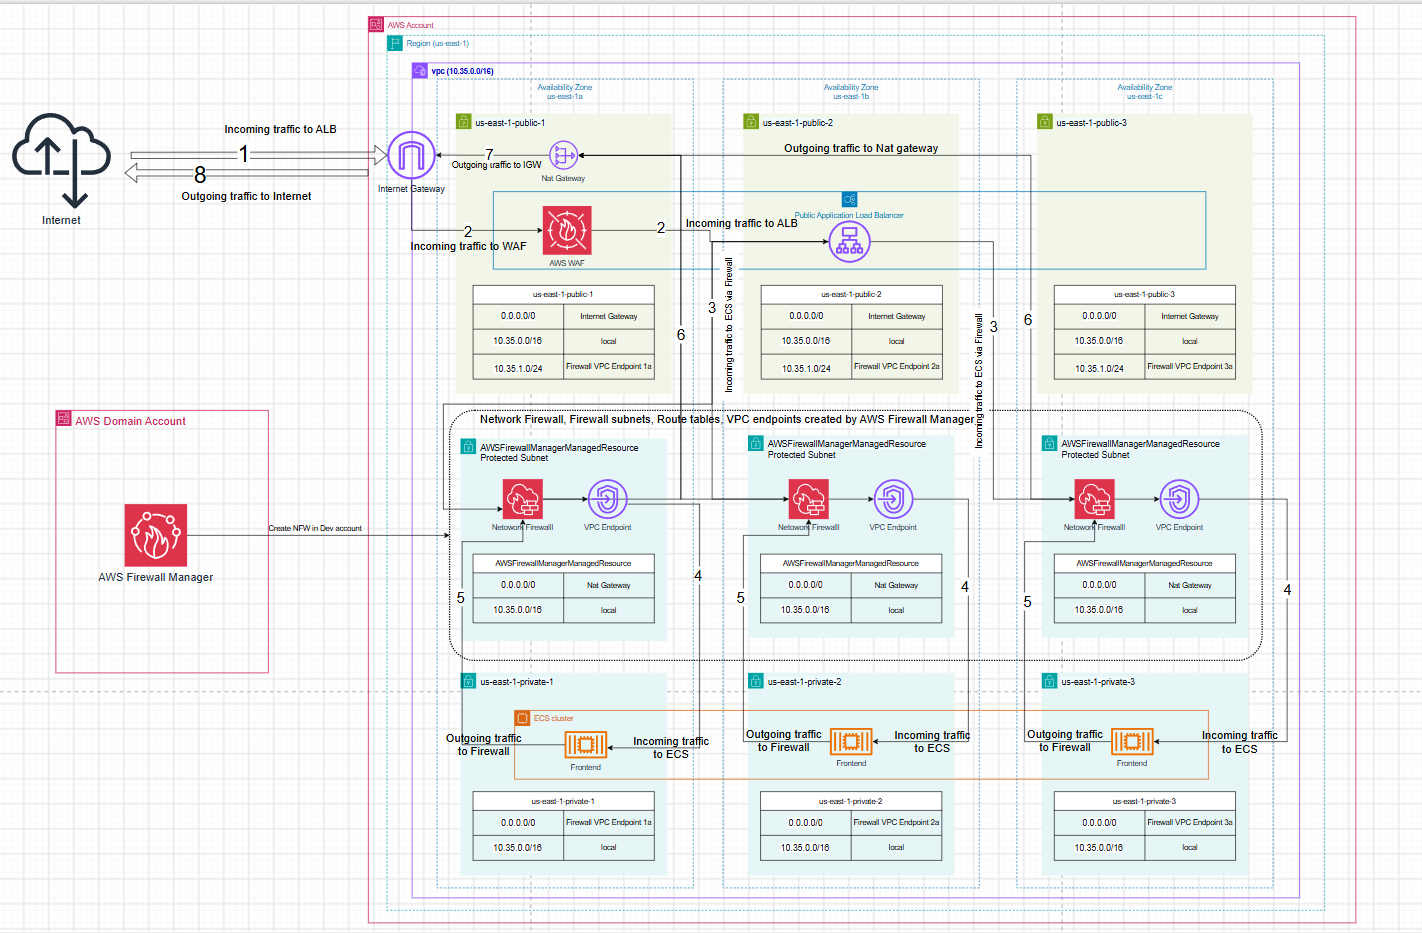Select the Public Application Load Balancer icon
1422x933 pixels.
click(x=849, y=241)
